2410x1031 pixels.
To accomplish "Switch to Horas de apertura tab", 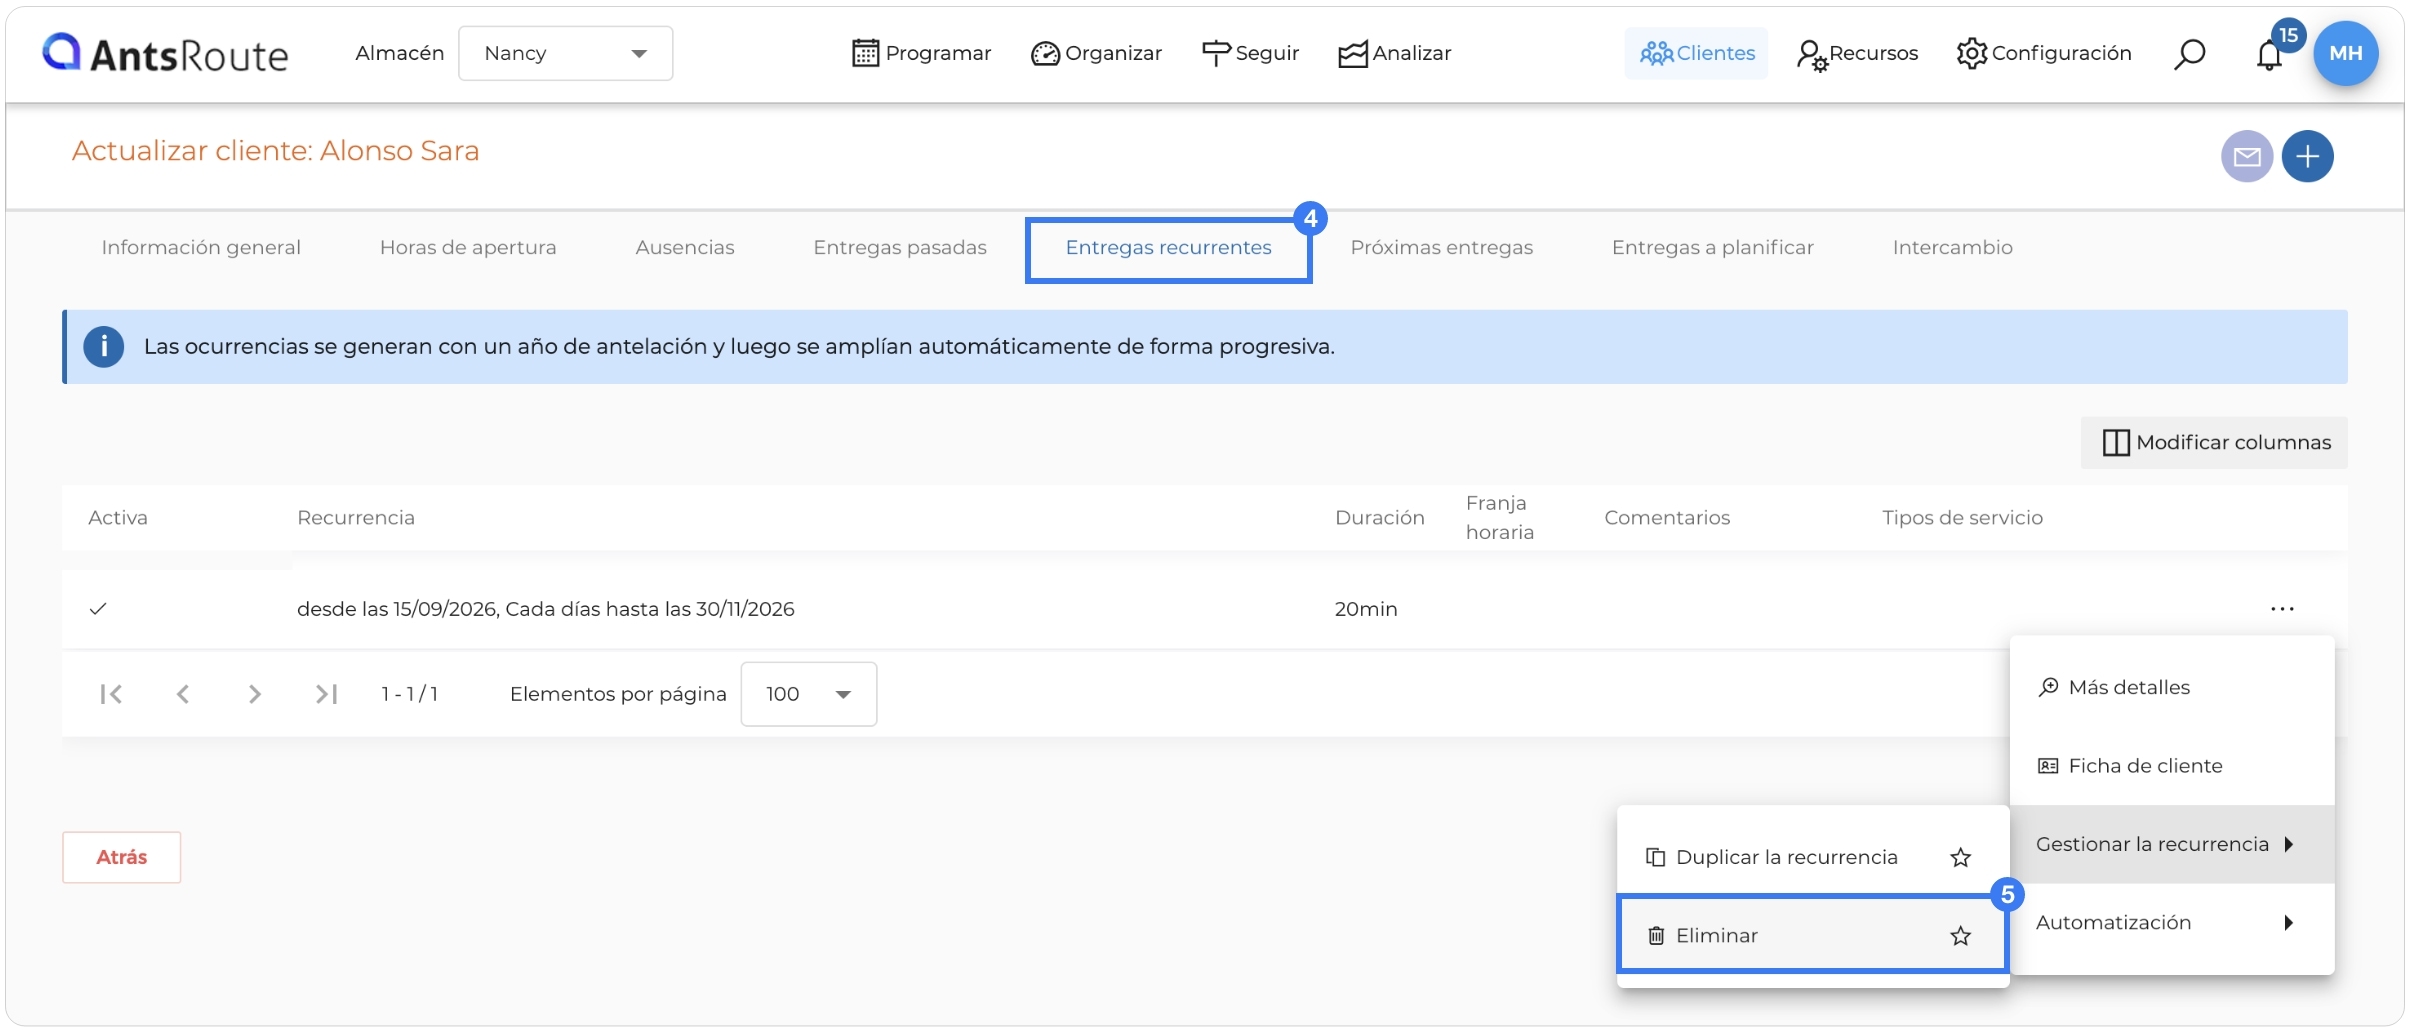I will 468,248.
